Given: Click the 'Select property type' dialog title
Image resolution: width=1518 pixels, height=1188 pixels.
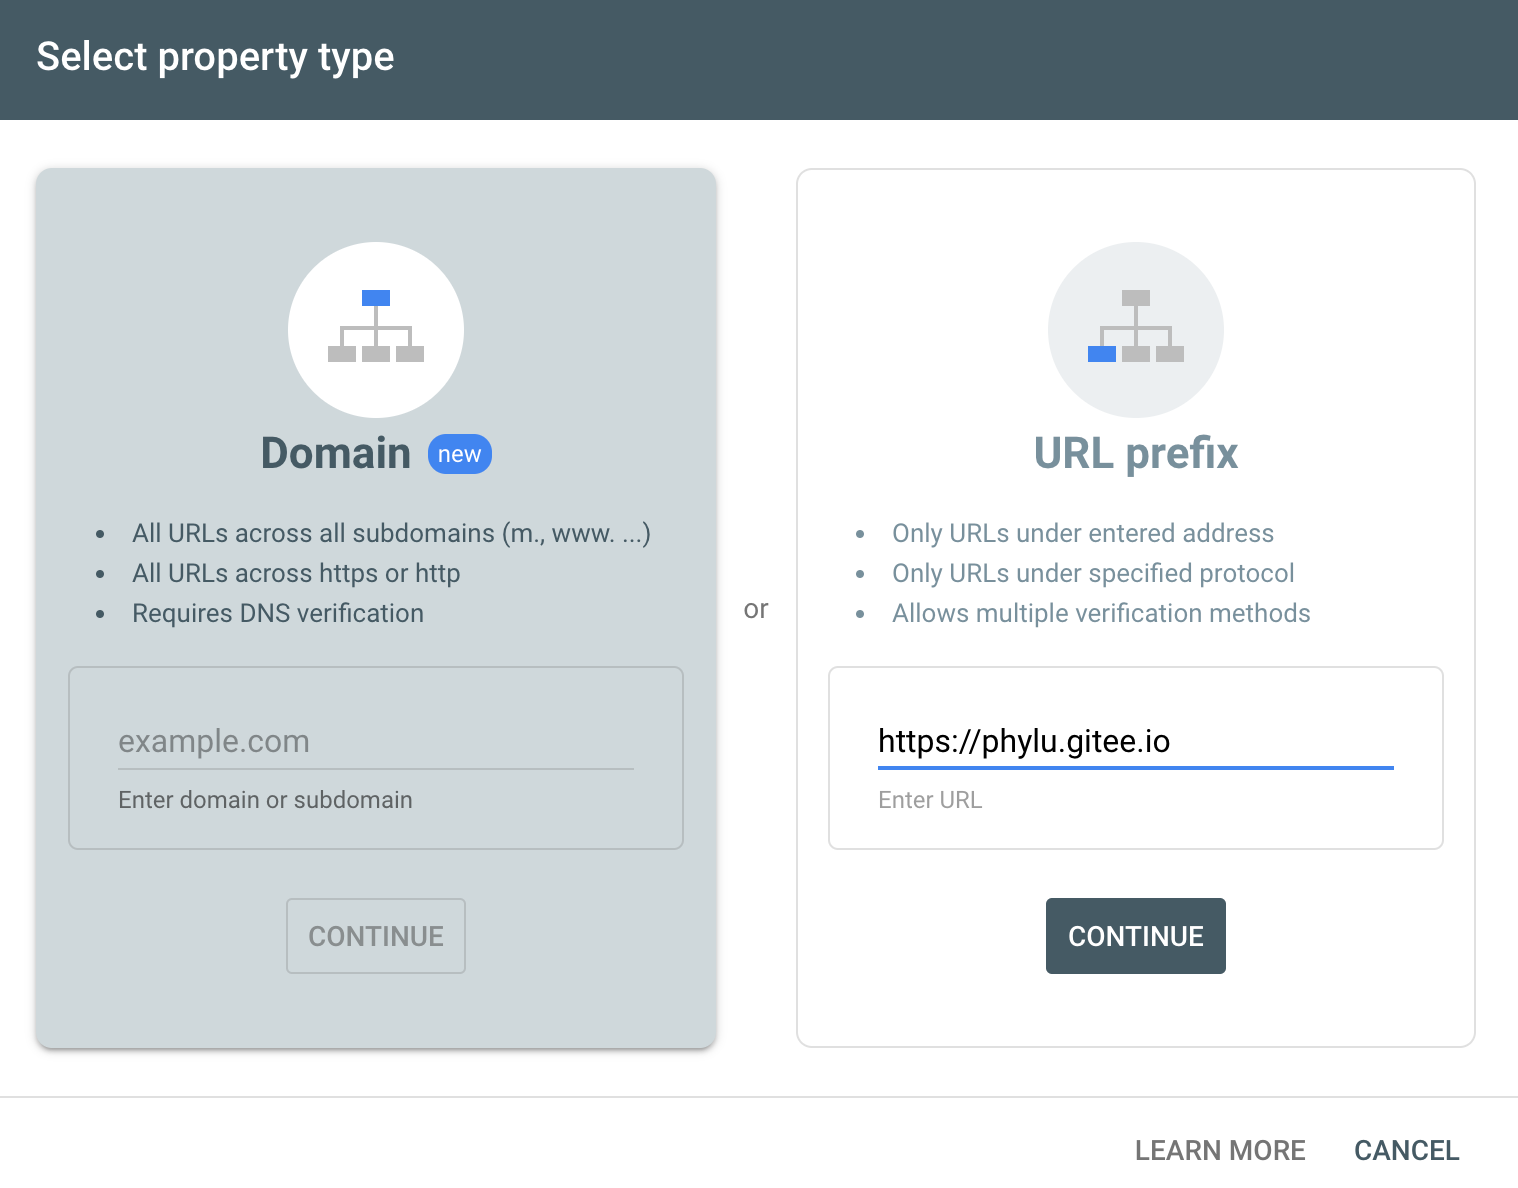Looking at the screenshot, I should 215,57.
